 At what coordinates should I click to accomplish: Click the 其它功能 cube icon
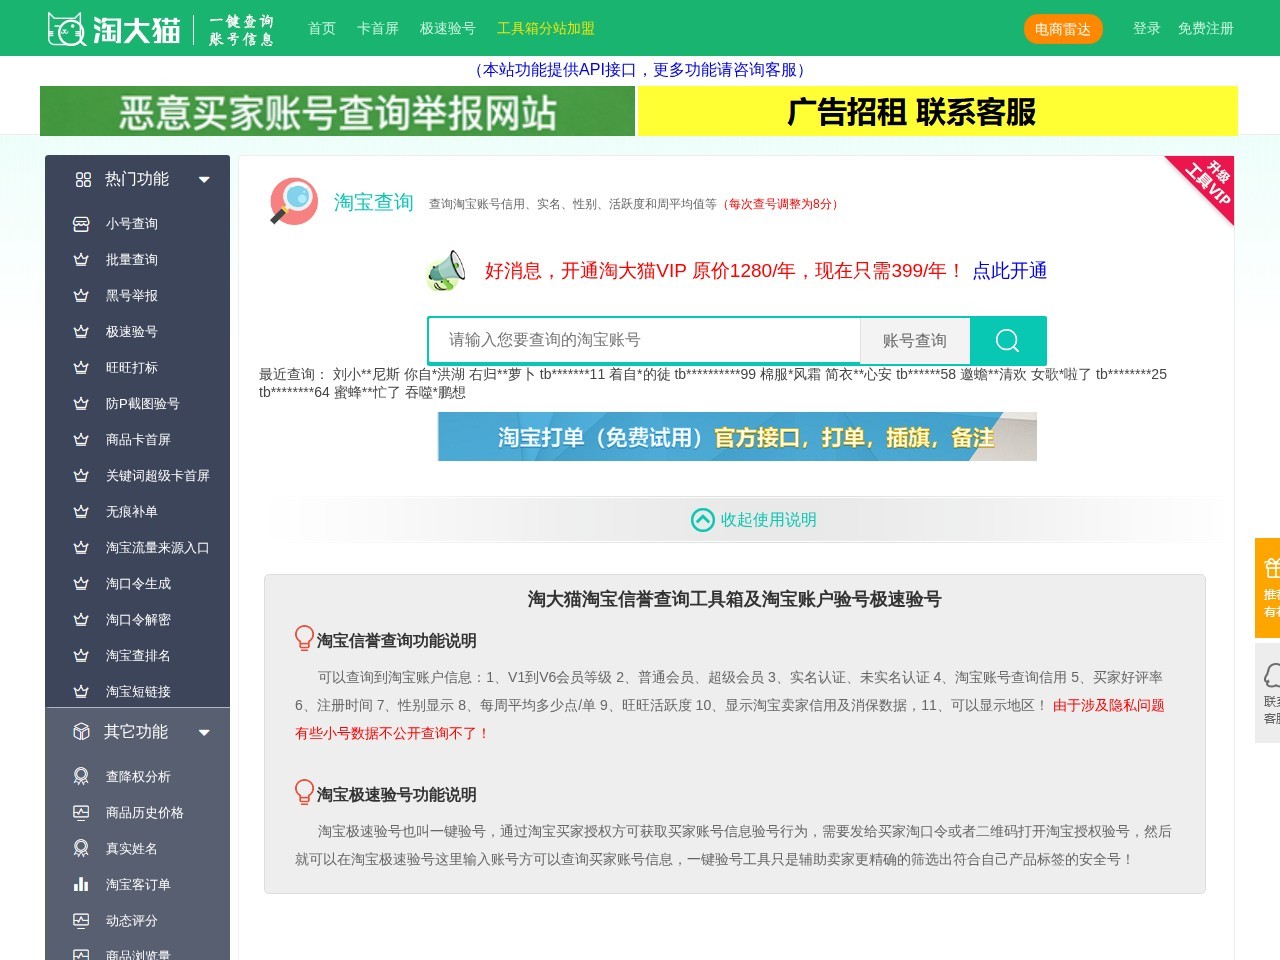[82, 732]
